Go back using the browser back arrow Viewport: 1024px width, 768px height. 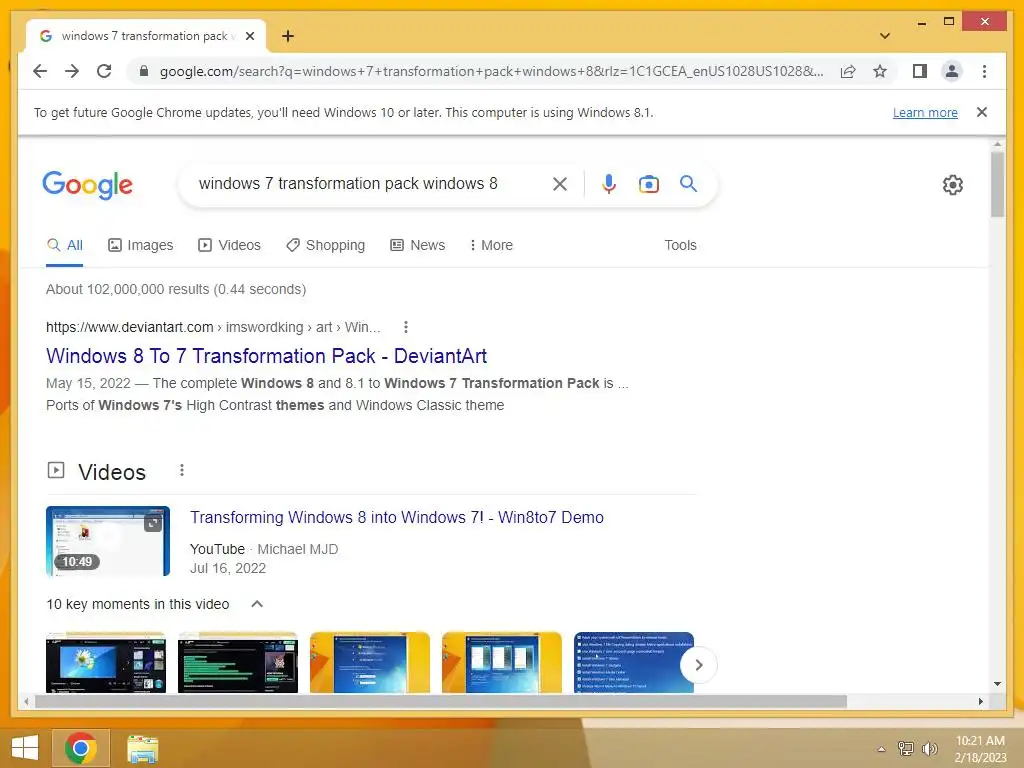[x=40, y=71]
